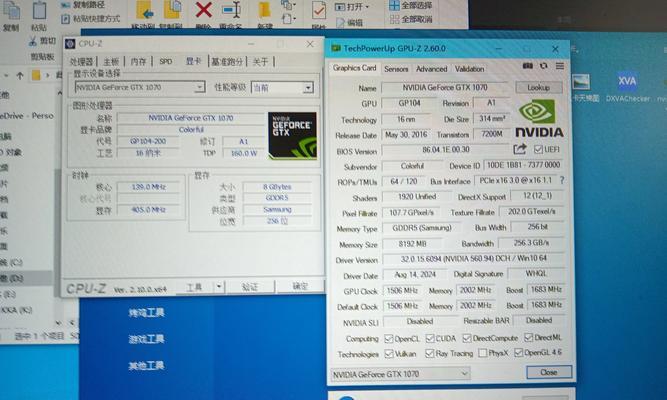The height and width of the screenshot is (400, 667).
Task: Click the edit (编辑) item in ribbon
Action: coord(349,23)
